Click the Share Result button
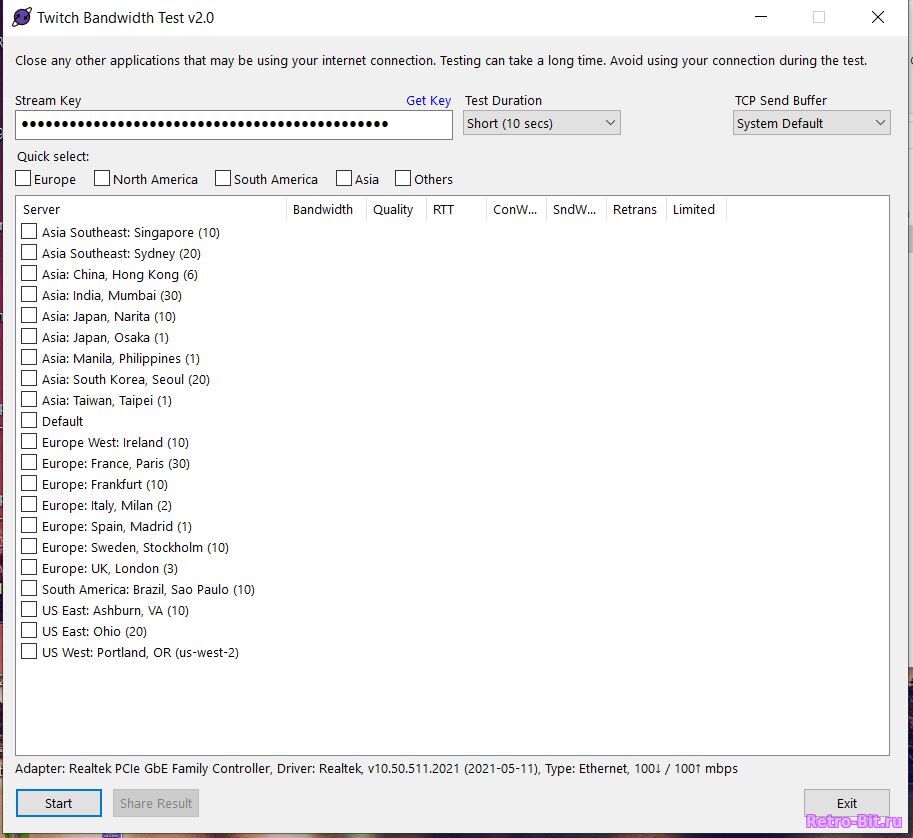Viewport: 913px width, 838px height. 155,803
